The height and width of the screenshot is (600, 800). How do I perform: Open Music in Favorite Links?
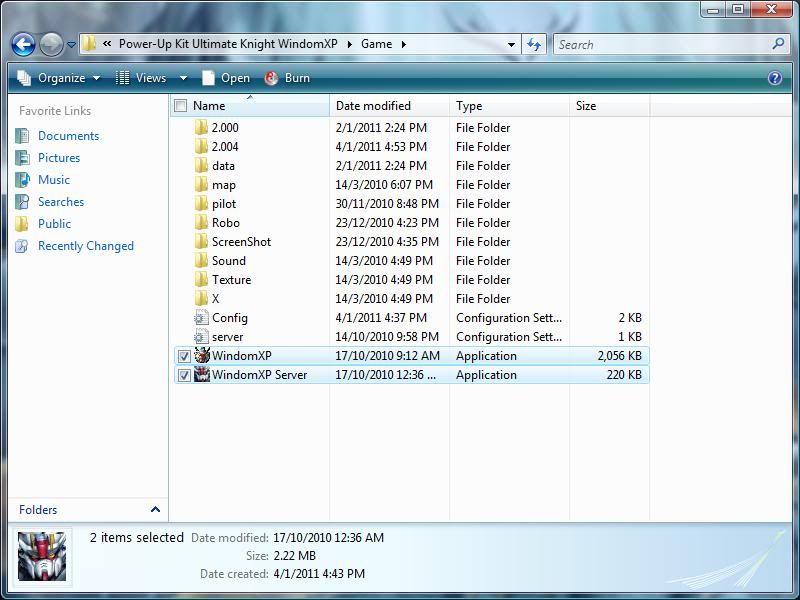click(x=54, y=180)
